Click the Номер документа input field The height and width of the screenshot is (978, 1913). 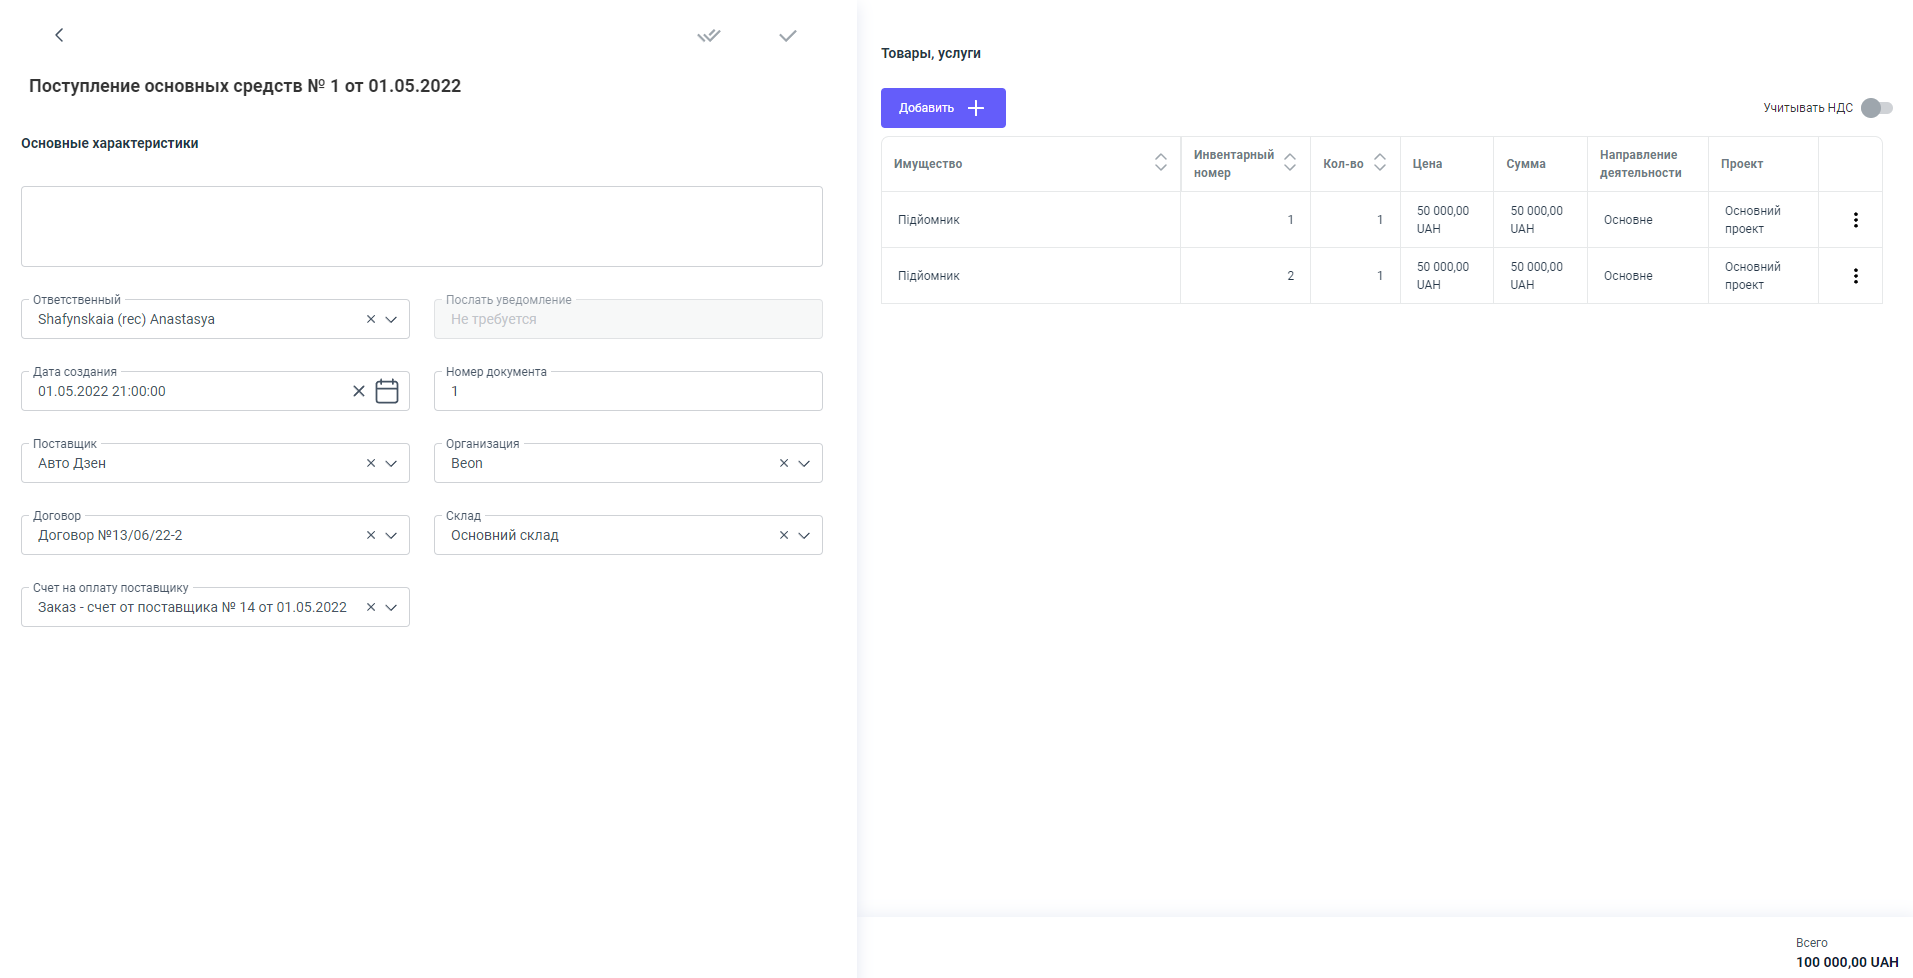tap(628, 391)
